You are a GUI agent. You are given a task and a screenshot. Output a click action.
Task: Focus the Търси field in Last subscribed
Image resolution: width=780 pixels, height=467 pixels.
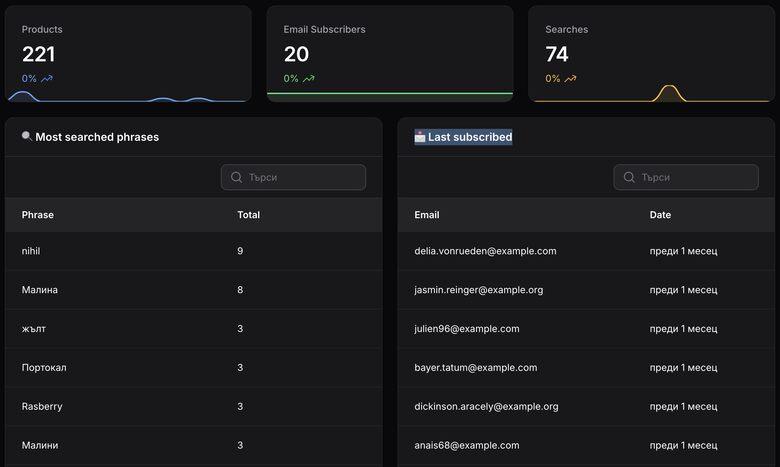686,177
